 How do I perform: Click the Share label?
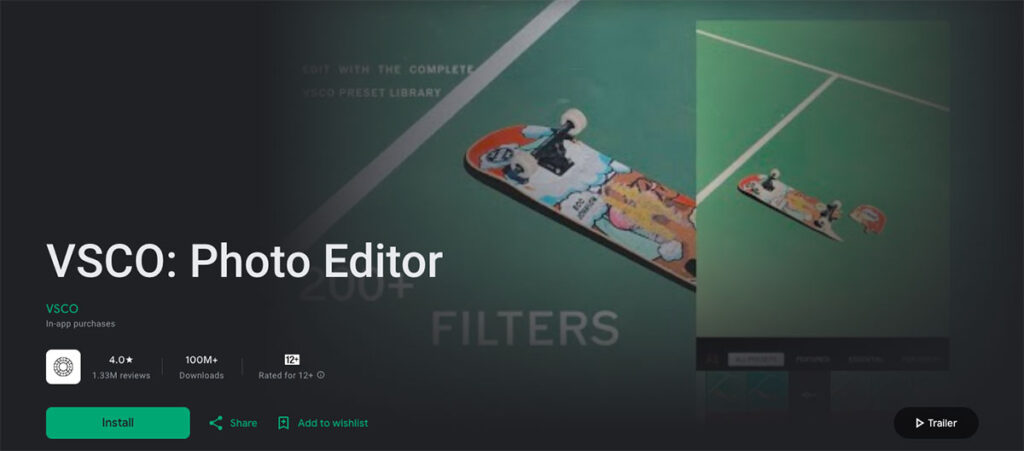(243, 423)
